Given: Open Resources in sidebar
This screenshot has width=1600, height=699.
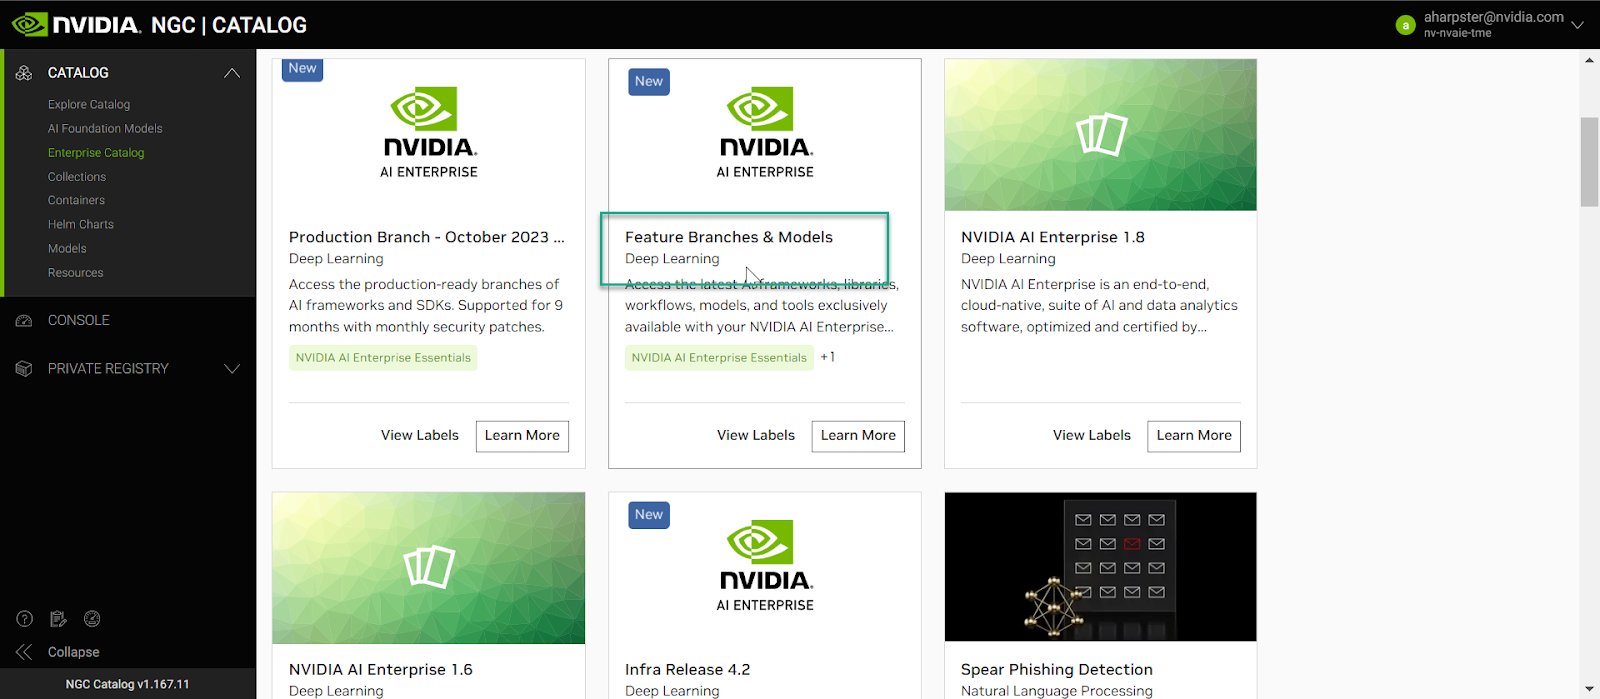Looking at the screenshot, I should pyautogui.click(x=76, y=272).
